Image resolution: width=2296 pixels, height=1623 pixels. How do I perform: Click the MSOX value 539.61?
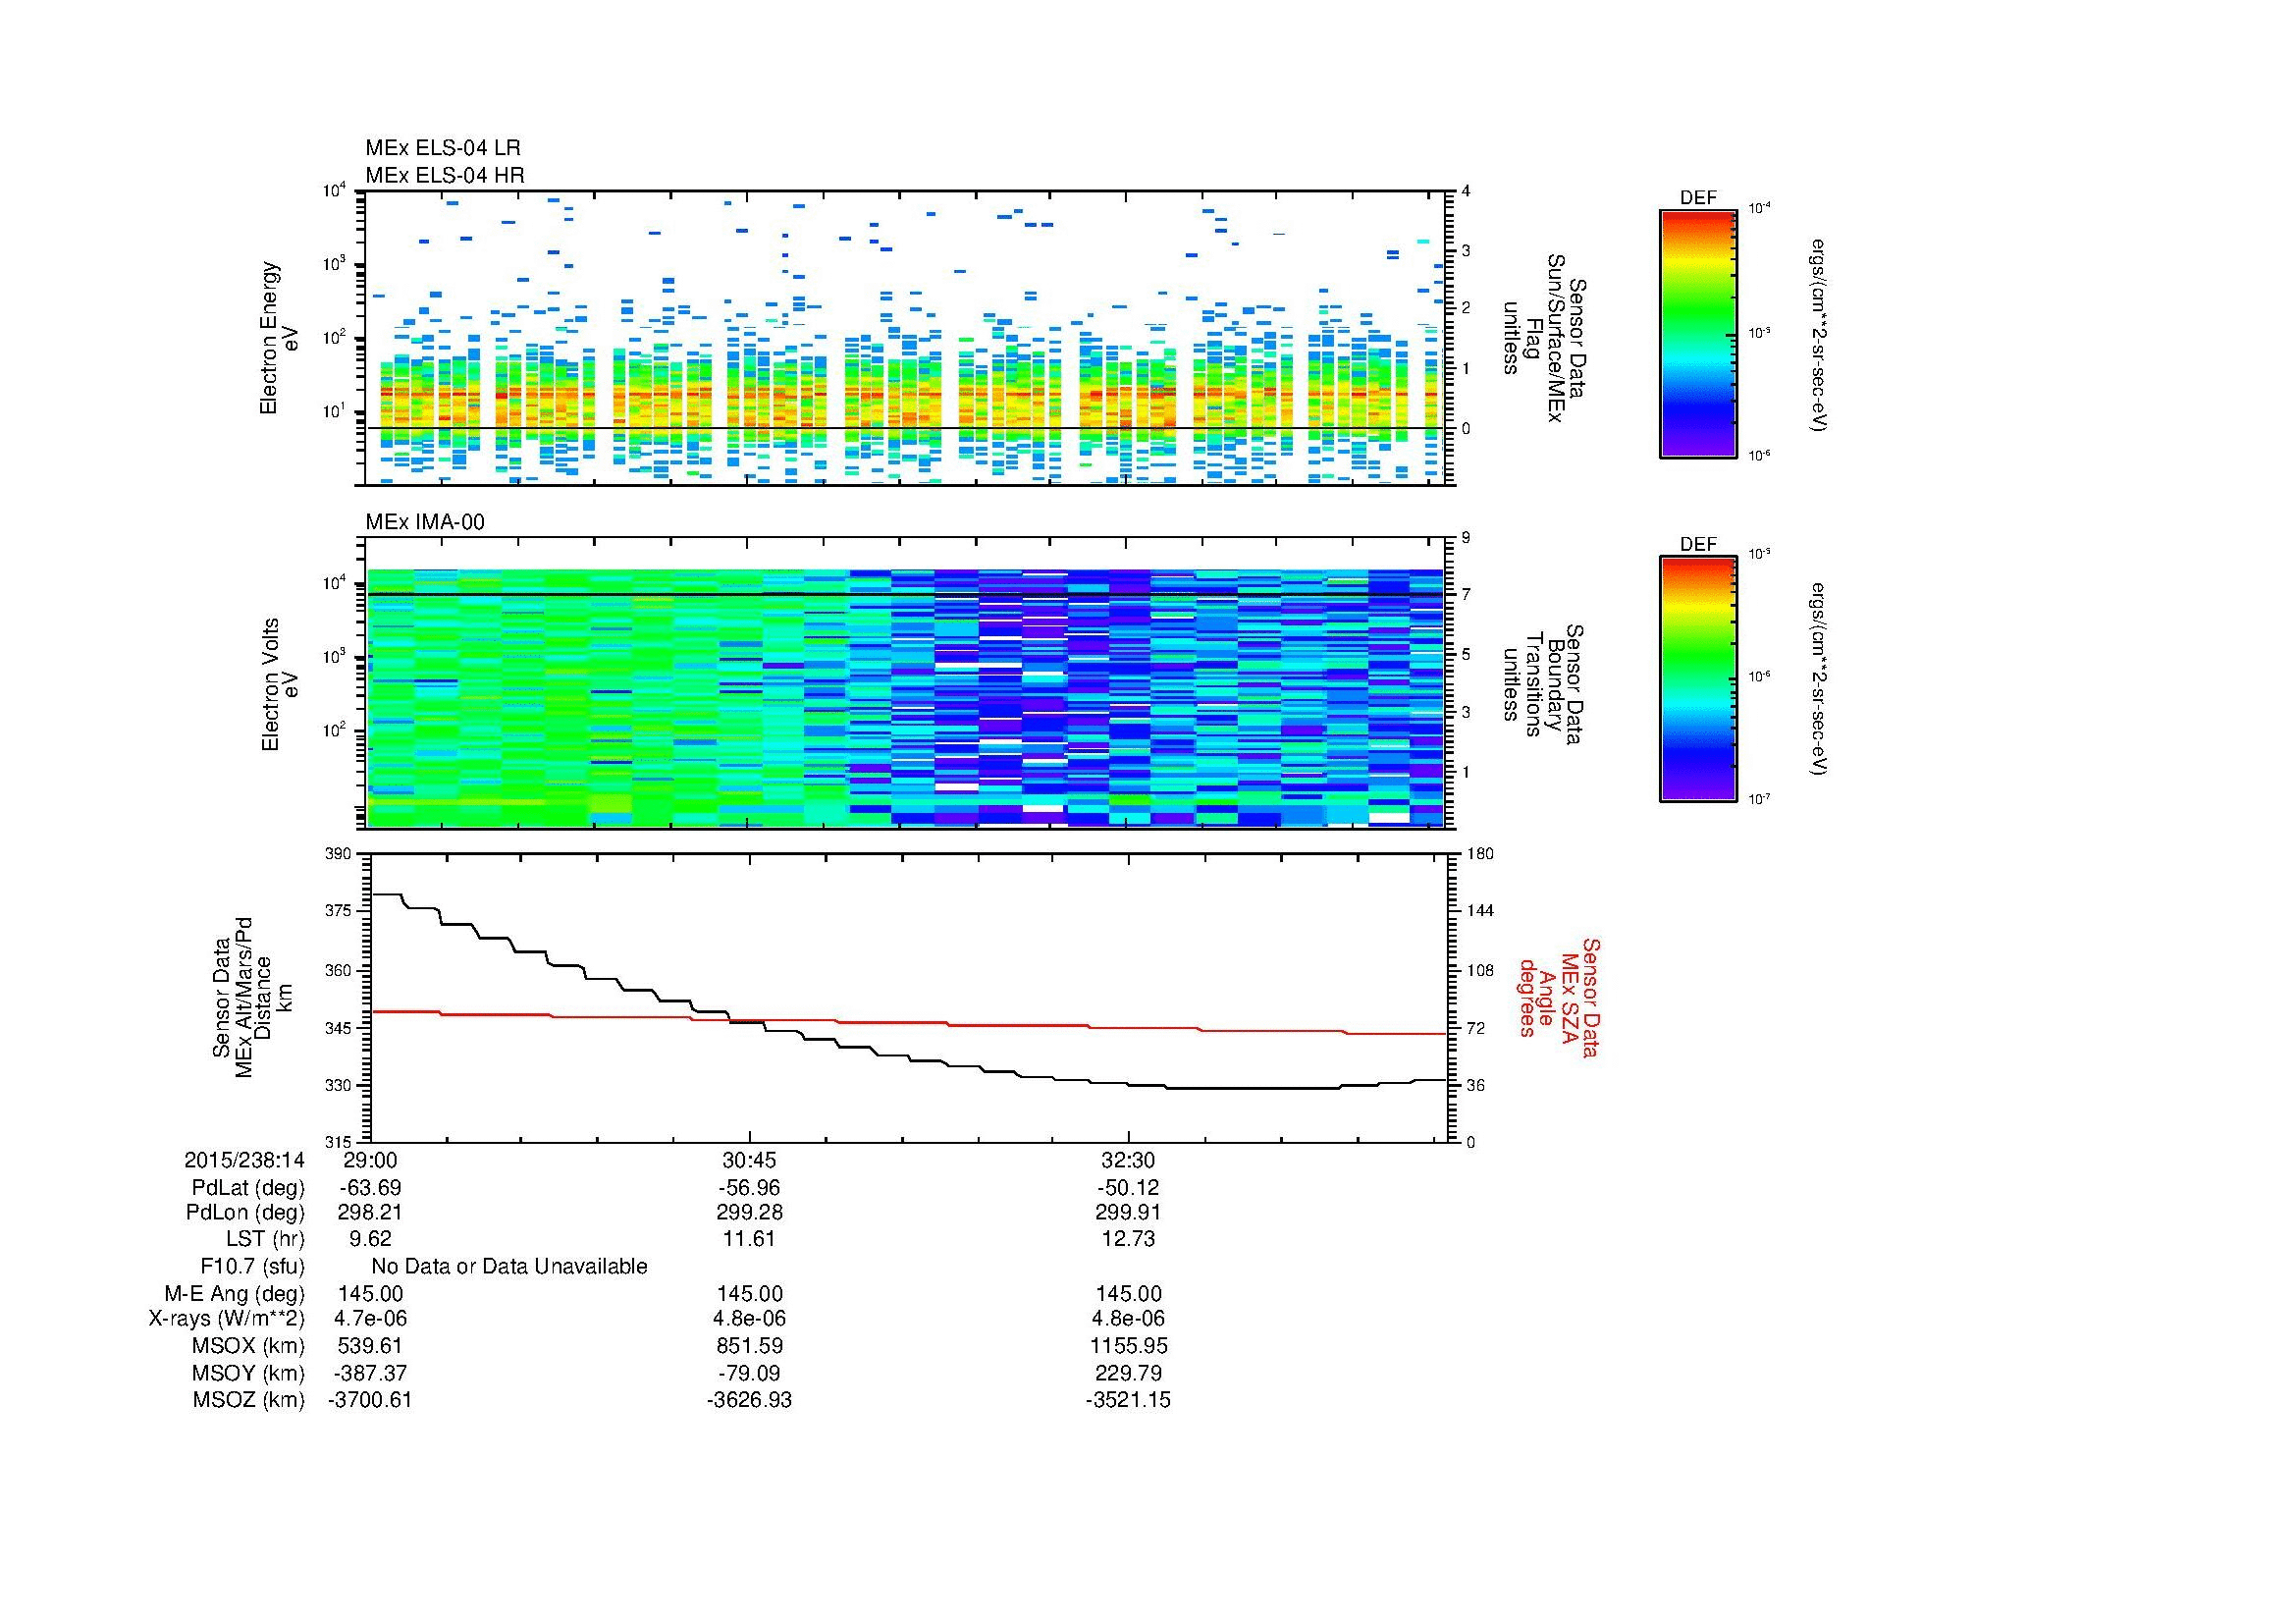(x=370, y=1346)
